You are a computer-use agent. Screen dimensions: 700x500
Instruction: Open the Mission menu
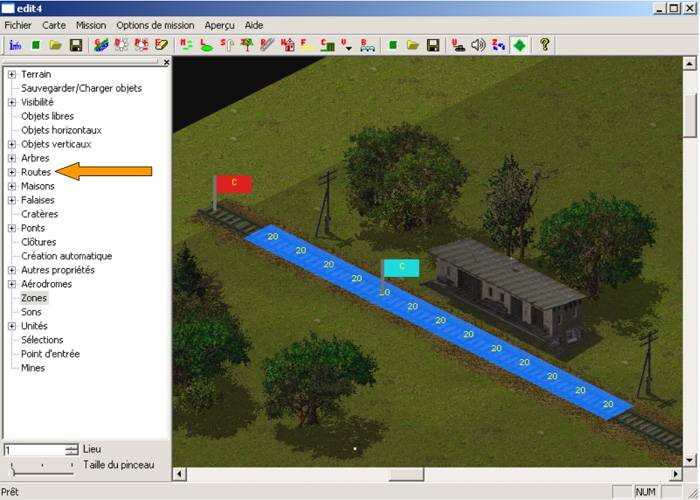click(91, 24)
